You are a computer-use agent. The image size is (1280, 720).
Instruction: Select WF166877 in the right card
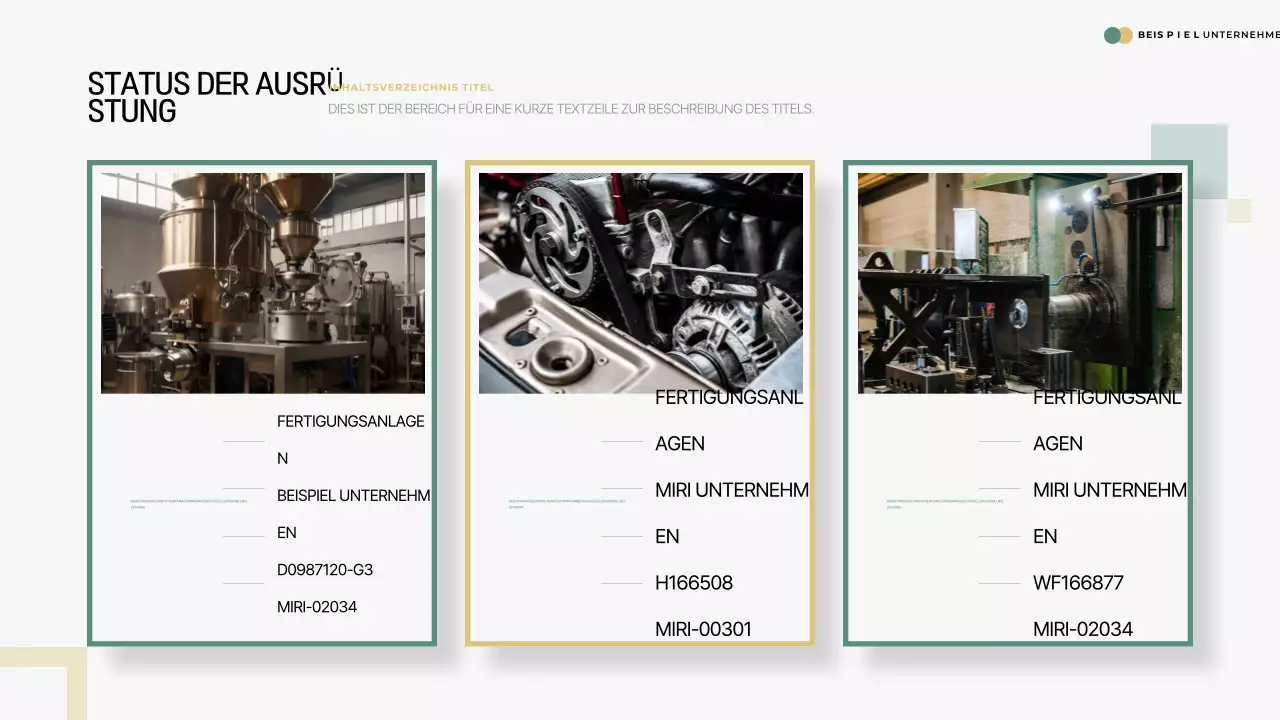click(1078, 582)
